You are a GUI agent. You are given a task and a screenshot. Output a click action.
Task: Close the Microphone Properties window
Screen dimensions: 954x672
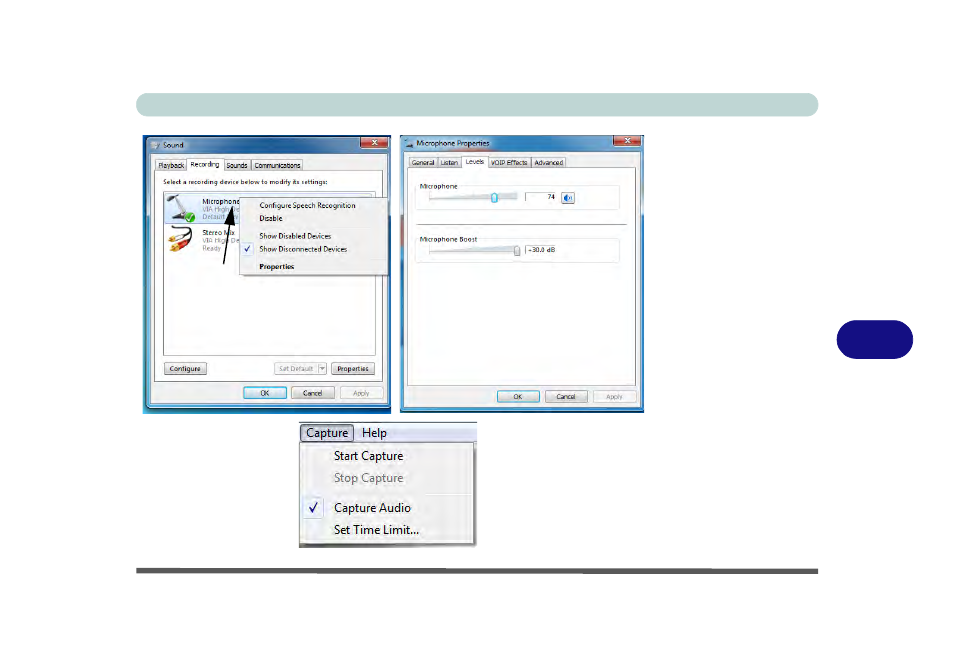click(x=627, y=140)
